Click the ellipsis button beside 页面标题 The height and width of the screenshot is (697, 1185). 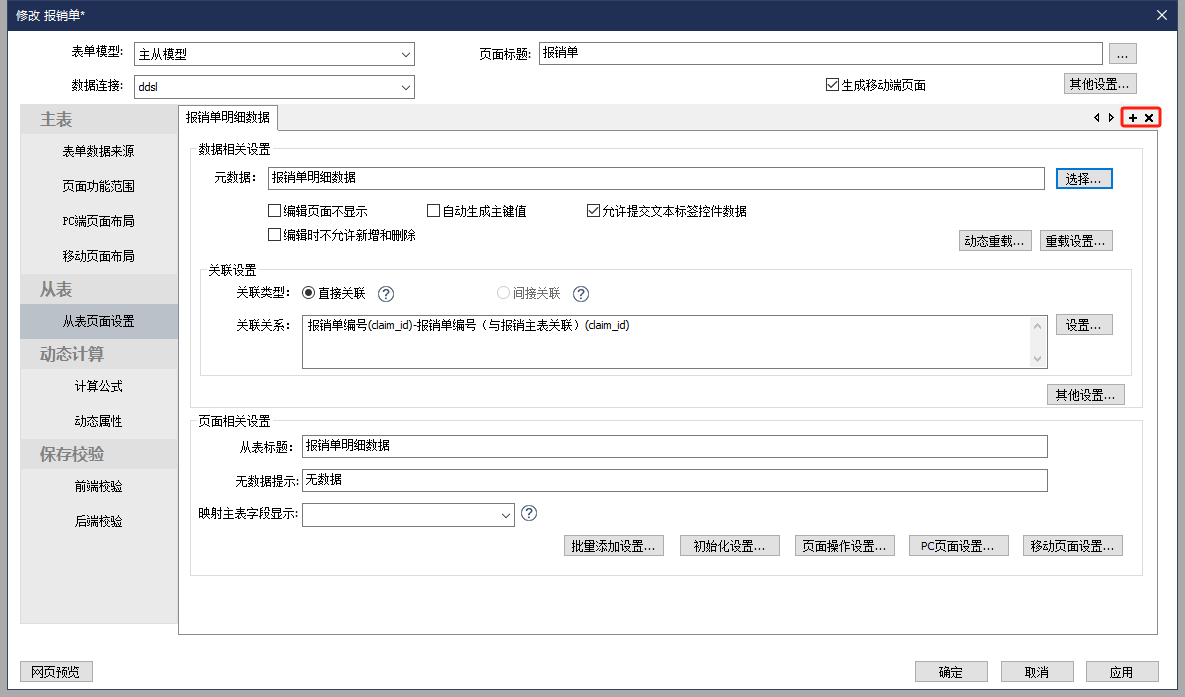point(1122,54)
